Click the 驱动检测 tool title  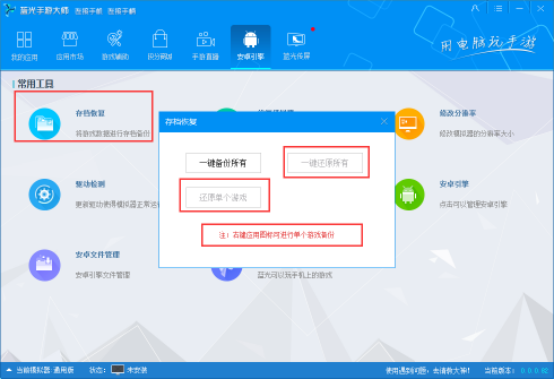[x=90, y=184]
